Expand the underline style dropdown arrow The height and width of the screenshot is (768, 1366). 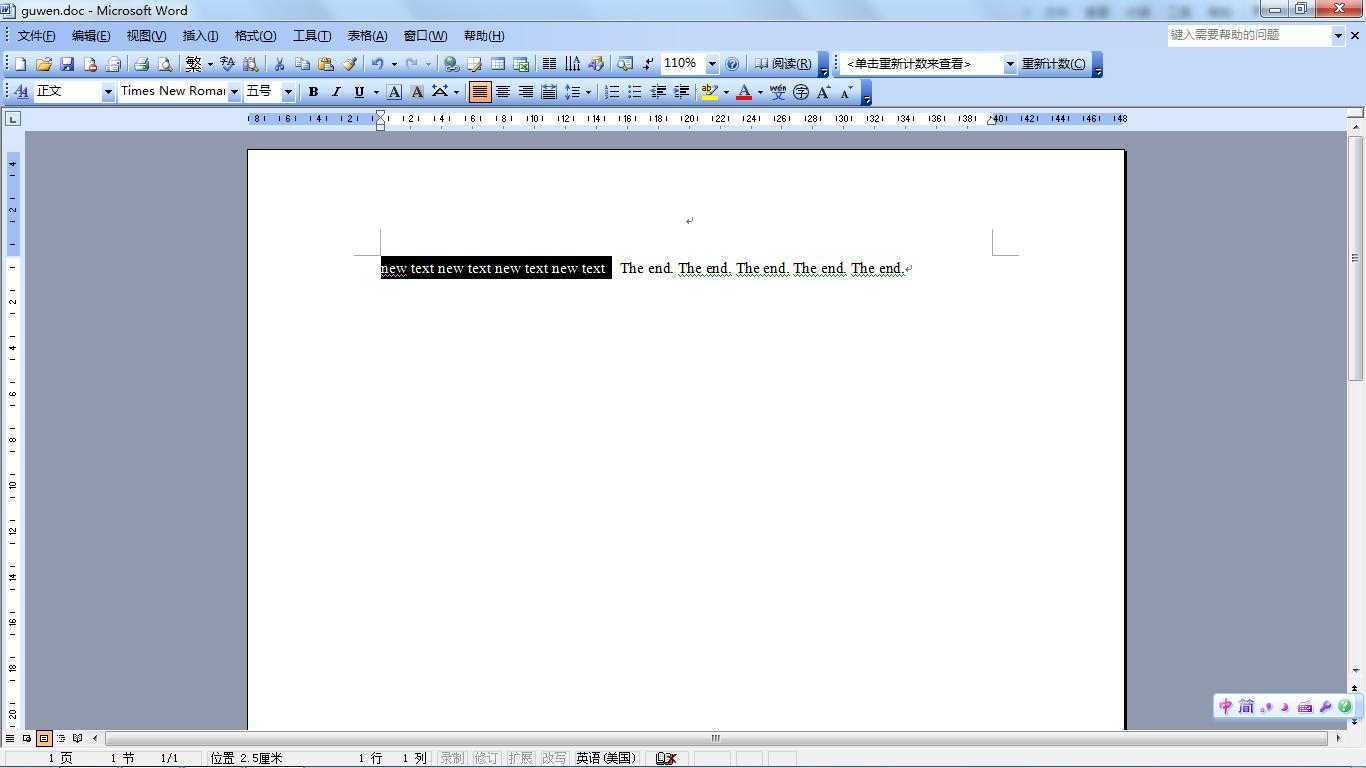376,92
